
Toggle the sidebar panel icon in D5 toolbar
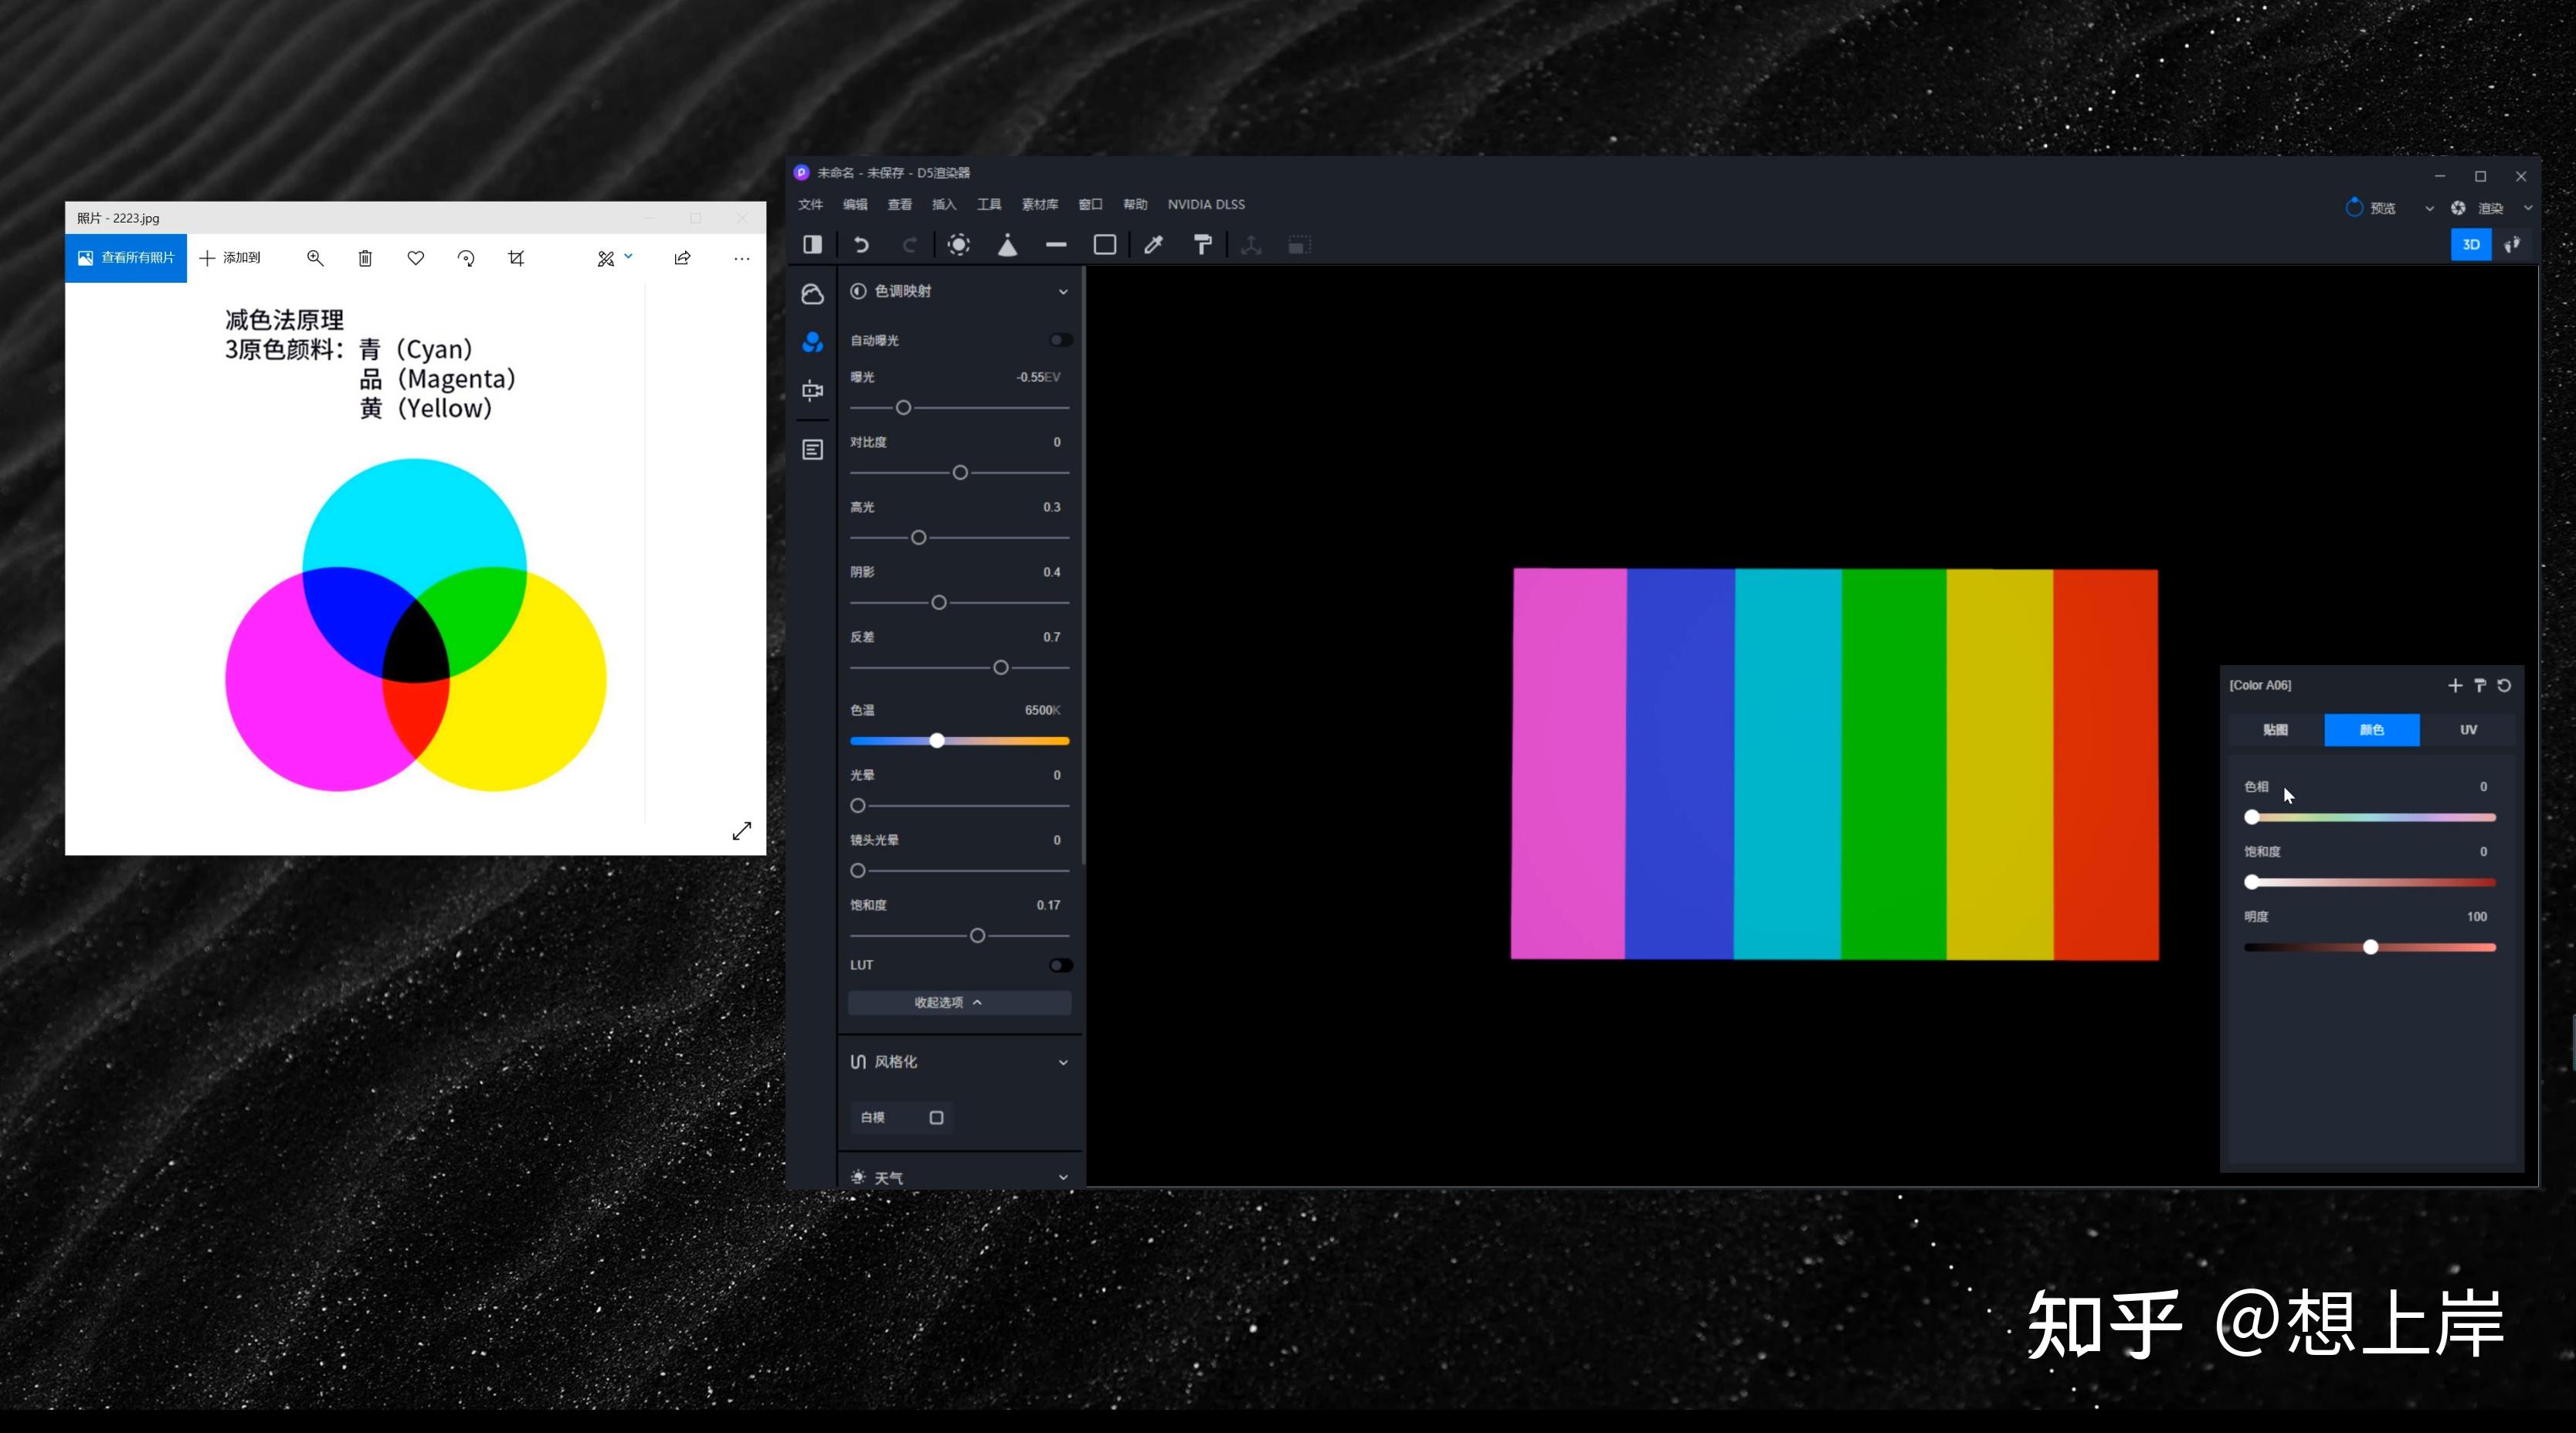pos(813,245)
